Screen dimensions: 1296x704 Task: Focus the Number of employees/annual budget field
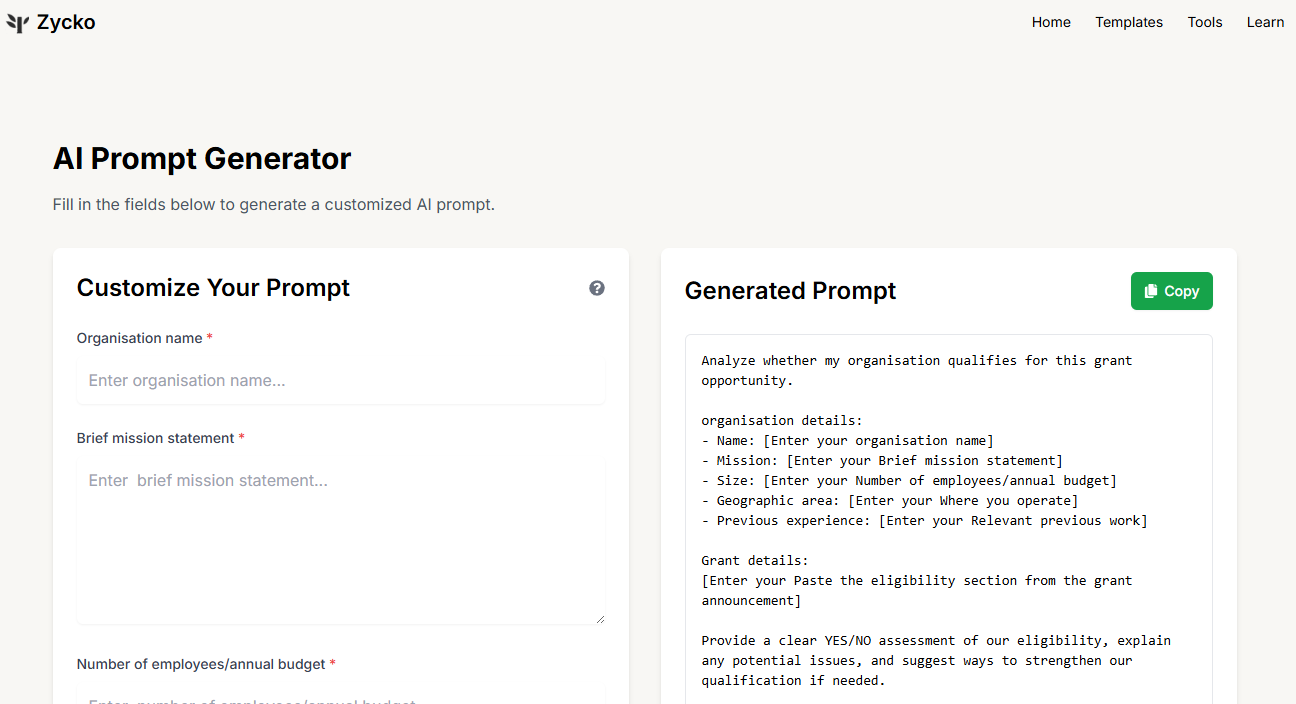click(341, 693)
